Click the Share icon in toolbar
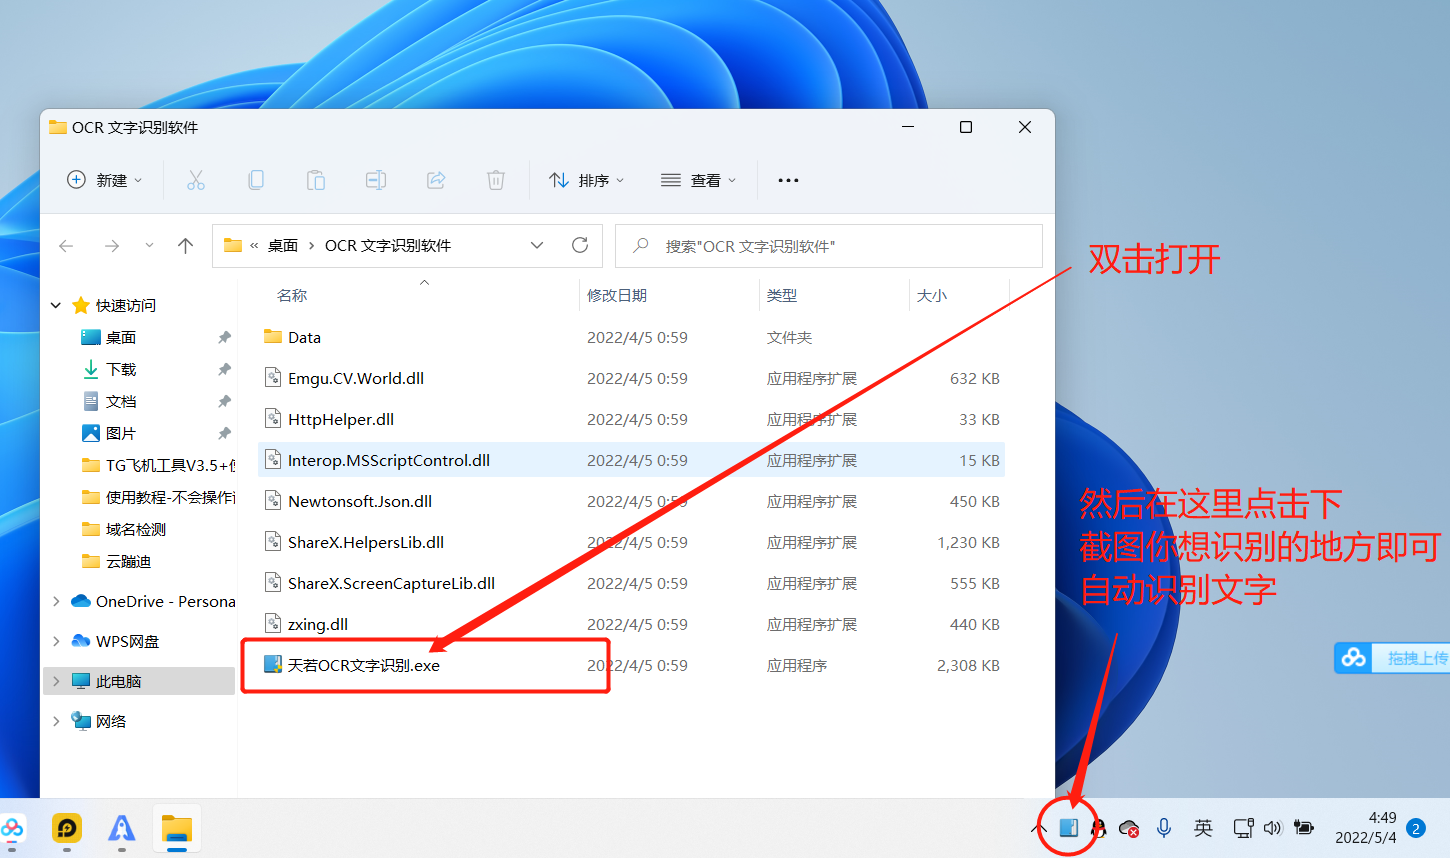Image resolution: width=1450 pixels, height=858 pixels. 436,180
